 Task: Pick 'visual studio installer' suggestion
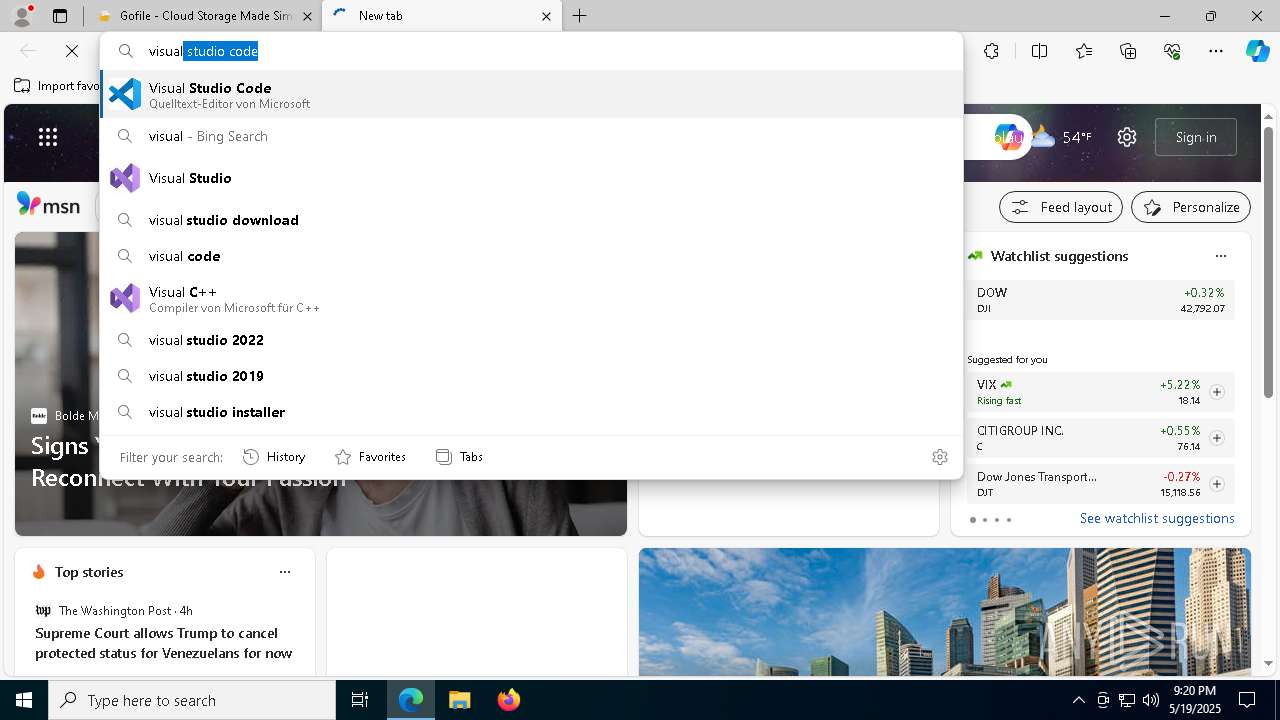click(x=531, y=412)
